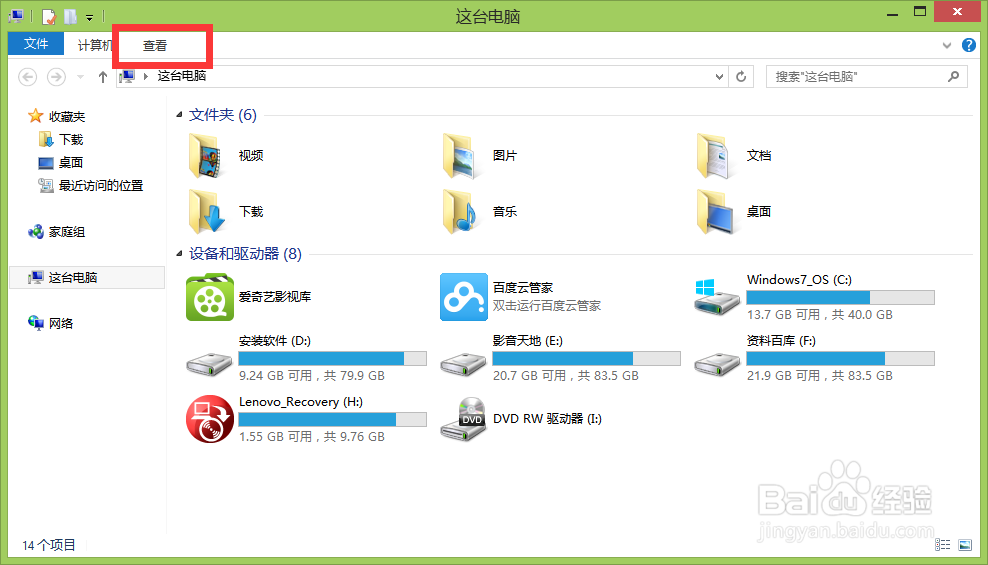Collapse the 设备和驱动器 (8) group
The height and width of the screenshot is (565, 988).
180,254
